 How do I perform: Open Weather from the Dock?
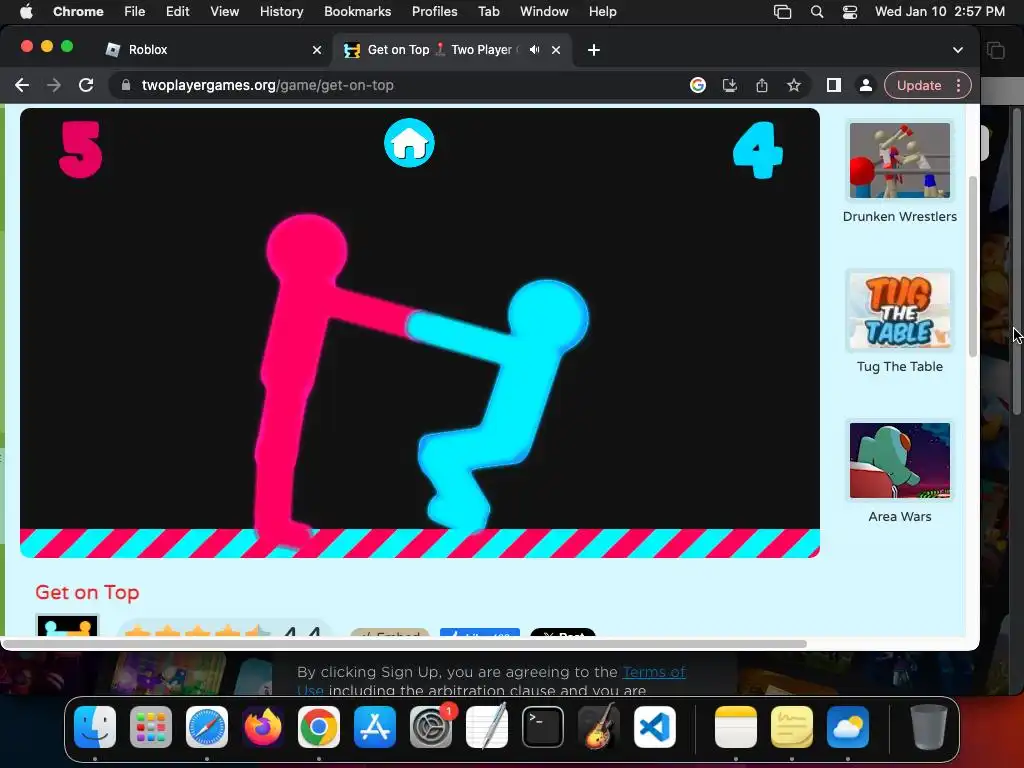point(848,727)
